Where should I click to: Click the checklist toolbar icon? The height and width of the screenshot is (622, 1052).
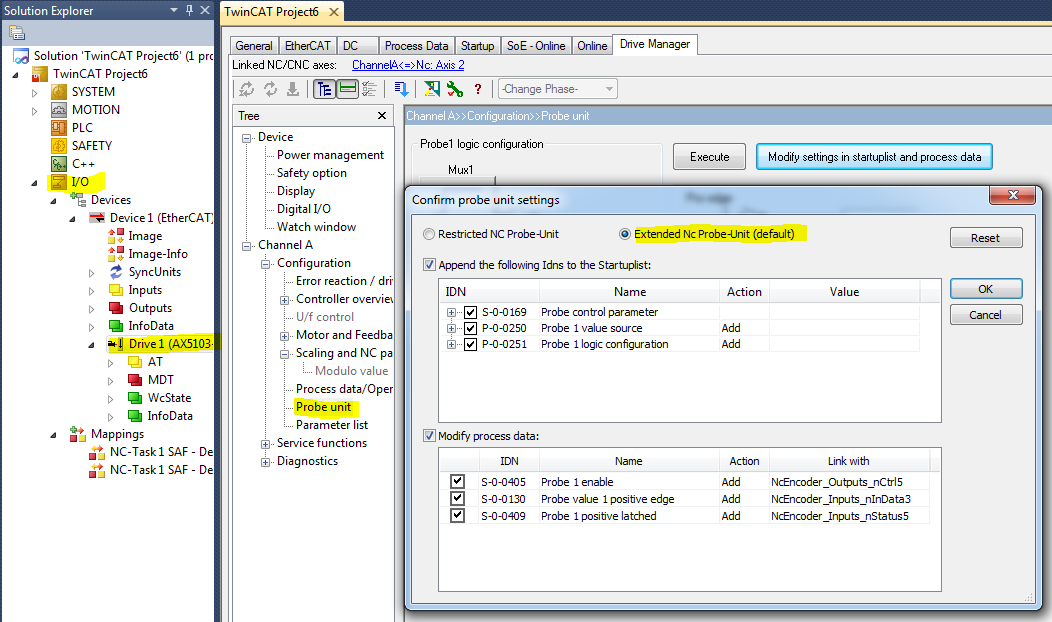[x=369, y=89]
